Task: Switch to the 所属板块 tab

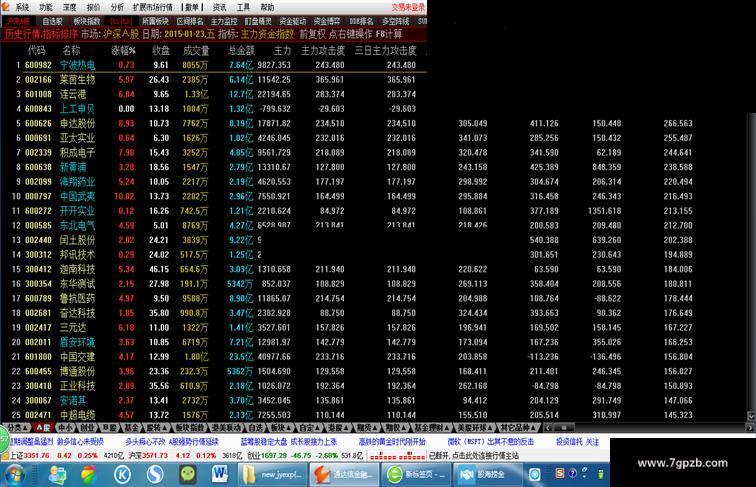Action: coord(155,21)
